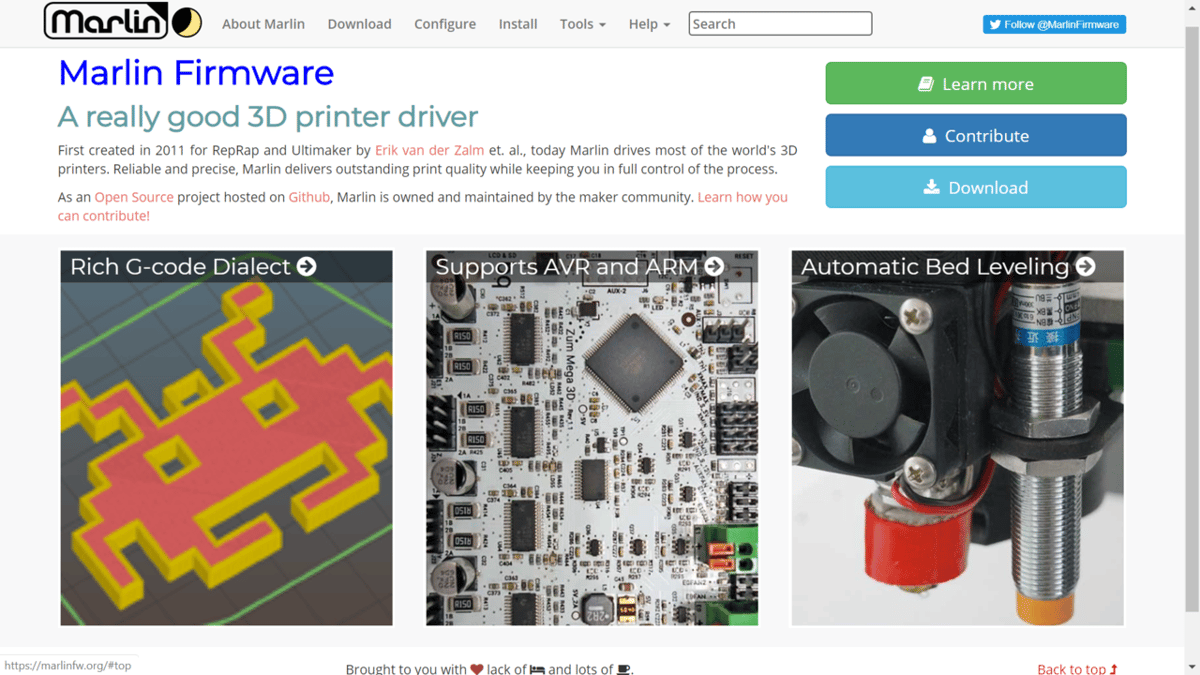Click the blue Contribute button

pos(976,135)
